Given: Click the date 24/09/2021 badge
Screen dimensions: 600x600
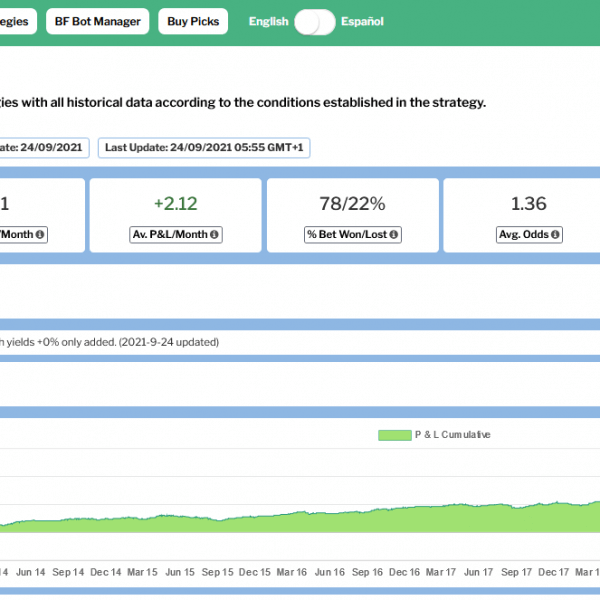Looking at the screenshot, I should pos(44,148).
